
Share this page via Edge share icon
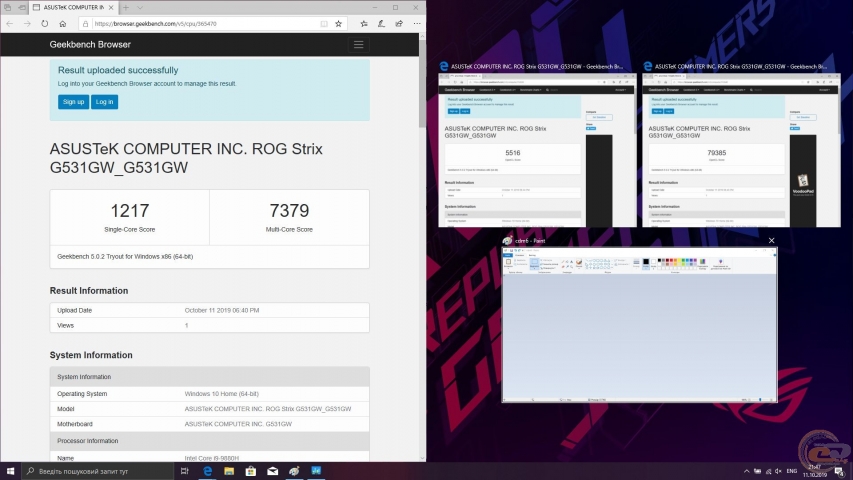coord(399,24)
